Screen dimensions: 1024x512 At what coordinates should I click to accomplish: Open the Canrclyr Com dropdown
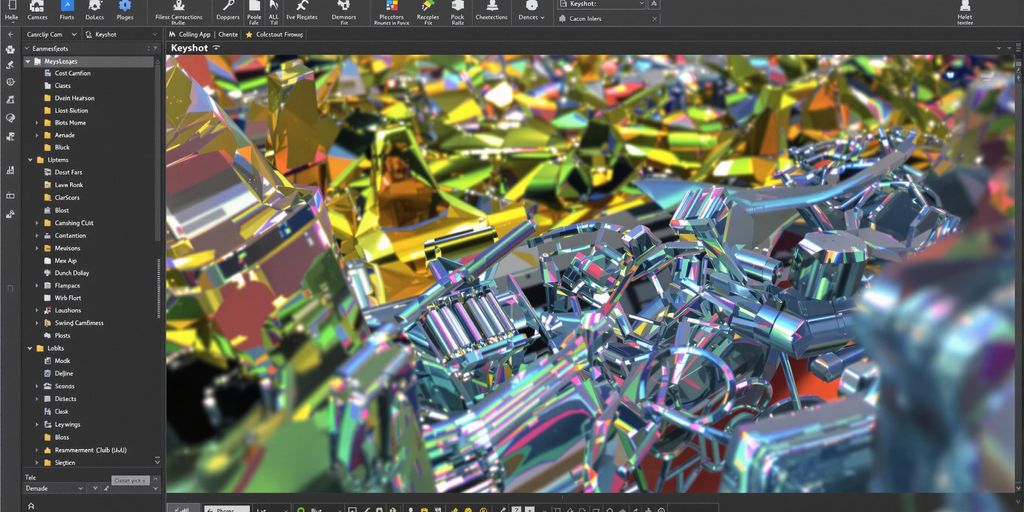52,34
